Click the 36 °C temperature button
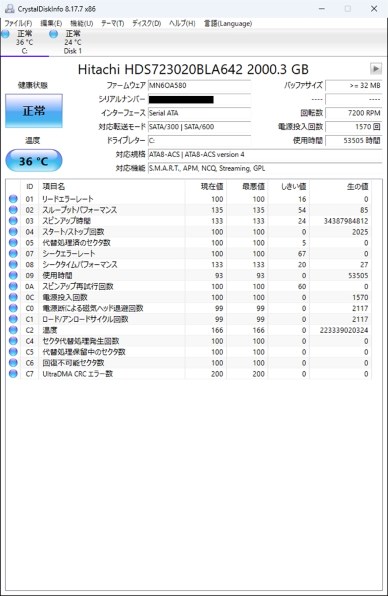 point(34,161)
